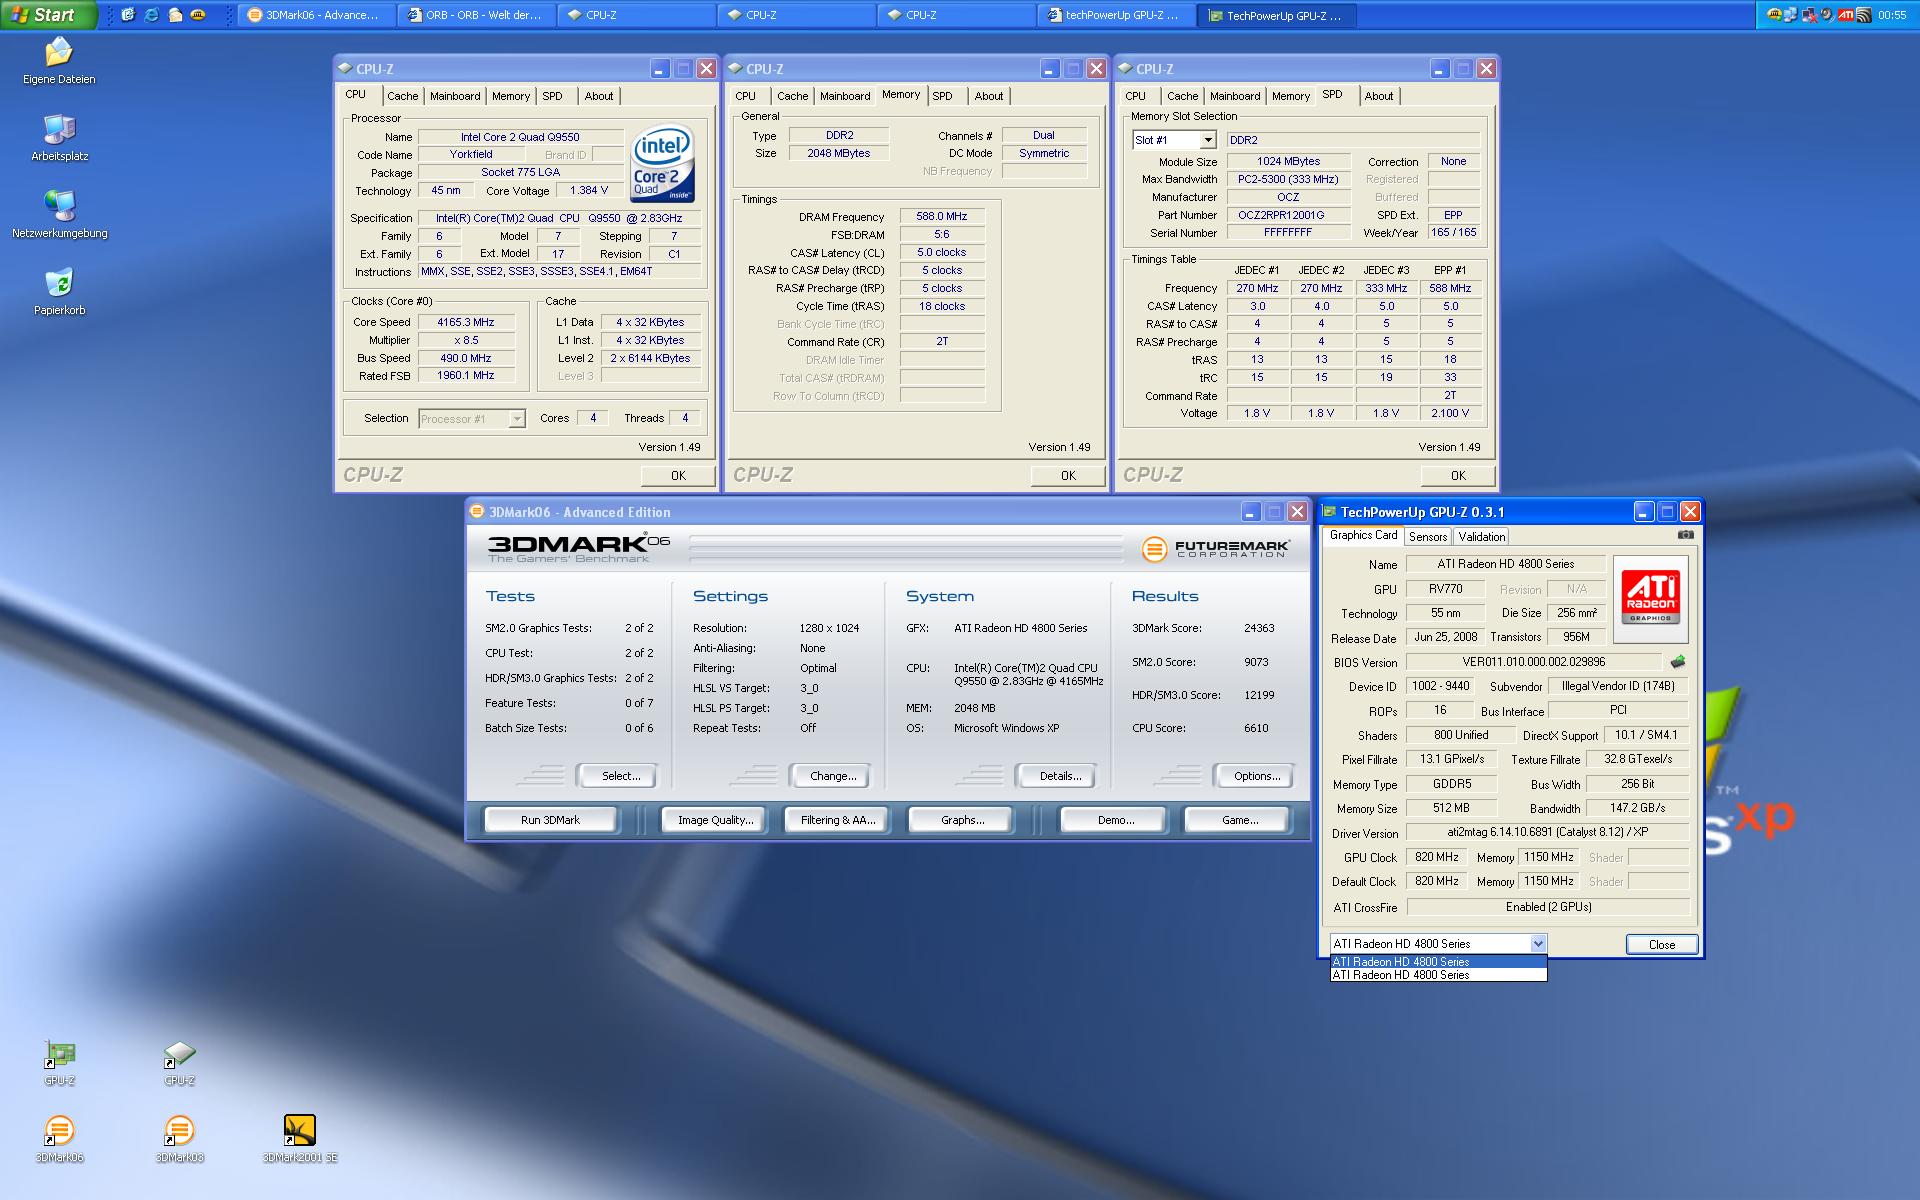Open the Memory tab in SPD CPU-Z window
Image resolution: width=1920 pixels, height=1200 pixels.
pyautogui.click(x=1290, y=96)
